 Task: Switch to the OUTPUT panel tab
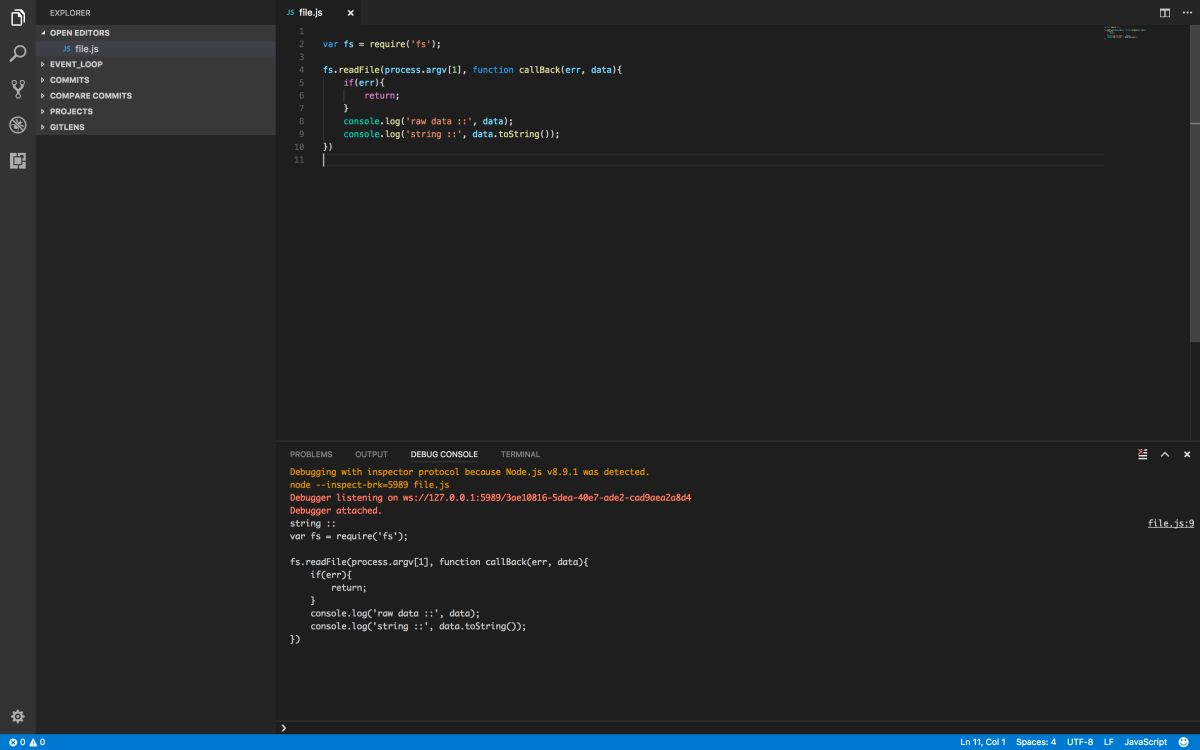(x=371, y=454)
